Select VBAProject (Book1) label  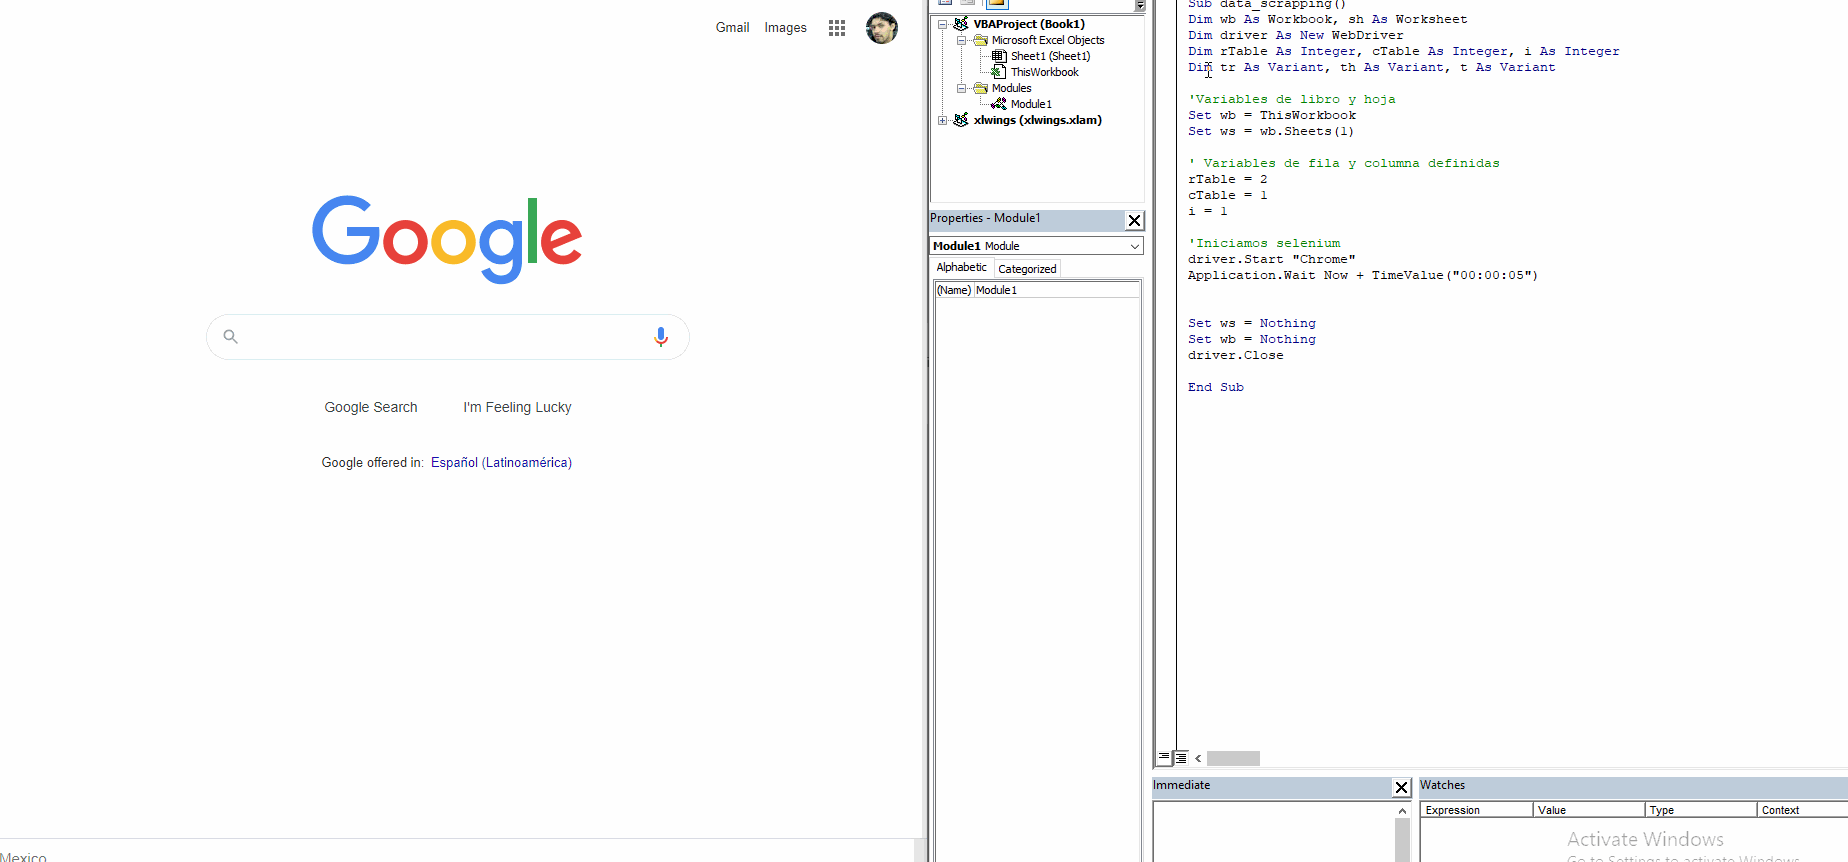(x=1029, y=24)
